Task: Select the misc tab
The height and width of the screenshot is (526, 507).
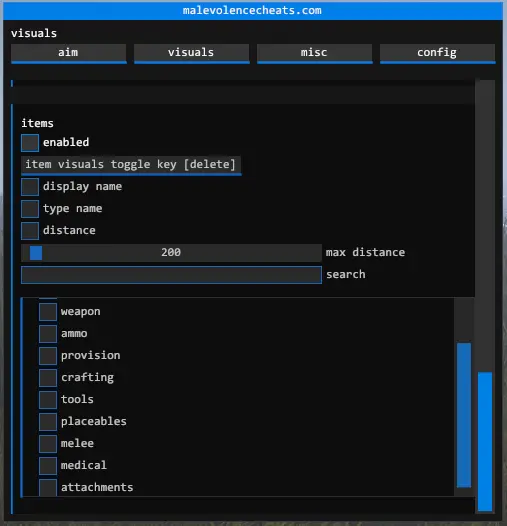Action: click(x=314, y=53)
